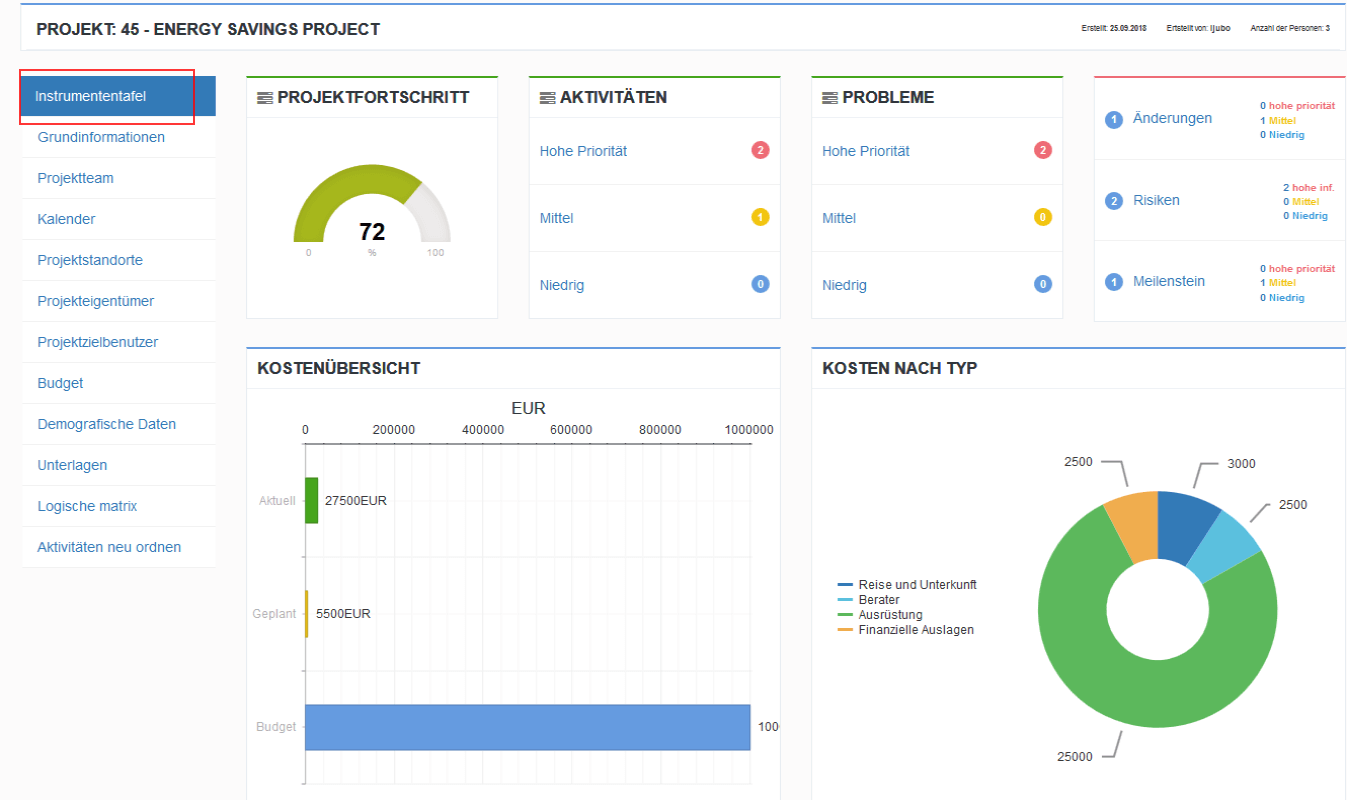The height and width of the screenshot is (800, 1347).
Task: Click the blue Budget bar
Action: pyautogui.click(x=527, y=727)
